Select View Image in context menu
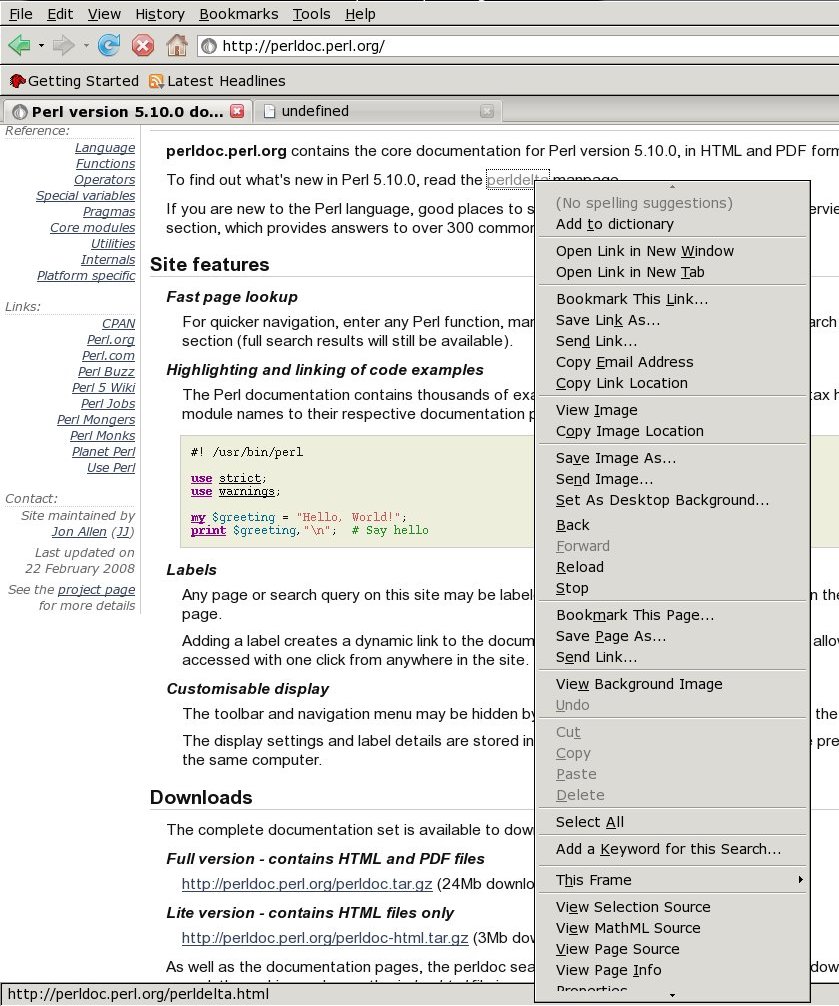The width and height of the screenshot is (839, 1006). (672, 410)
